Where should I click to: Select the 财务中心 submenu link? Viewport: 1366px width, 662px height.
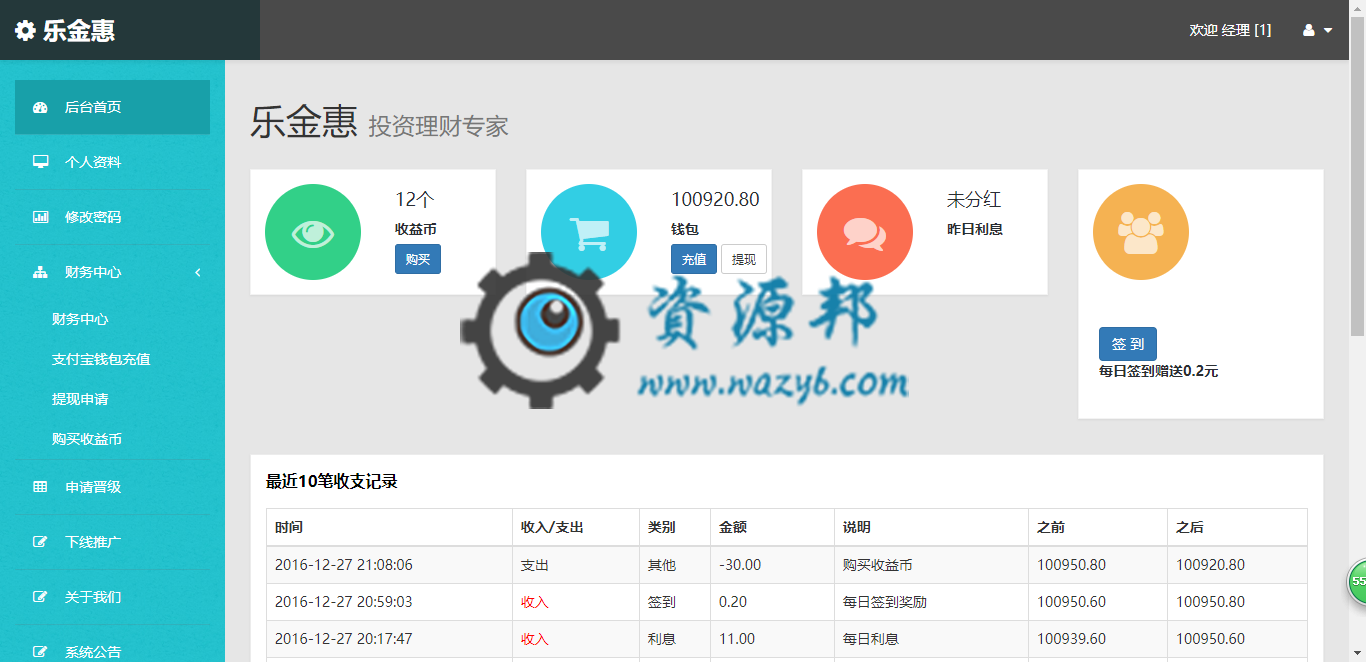(x=80, y=319)
